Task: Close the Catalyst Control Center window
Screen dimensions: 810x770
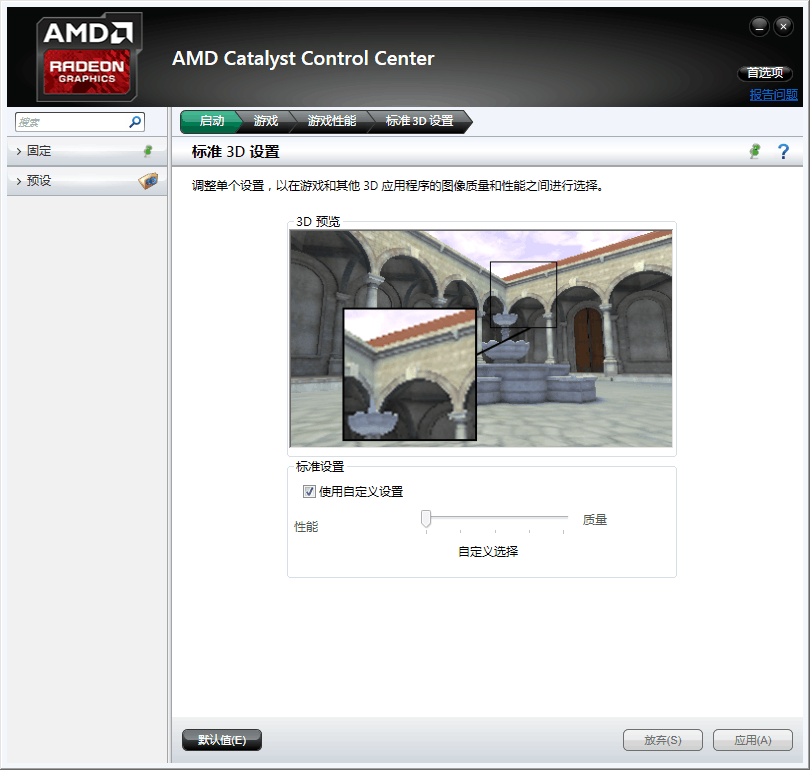Action: click(x=782, y=26)
